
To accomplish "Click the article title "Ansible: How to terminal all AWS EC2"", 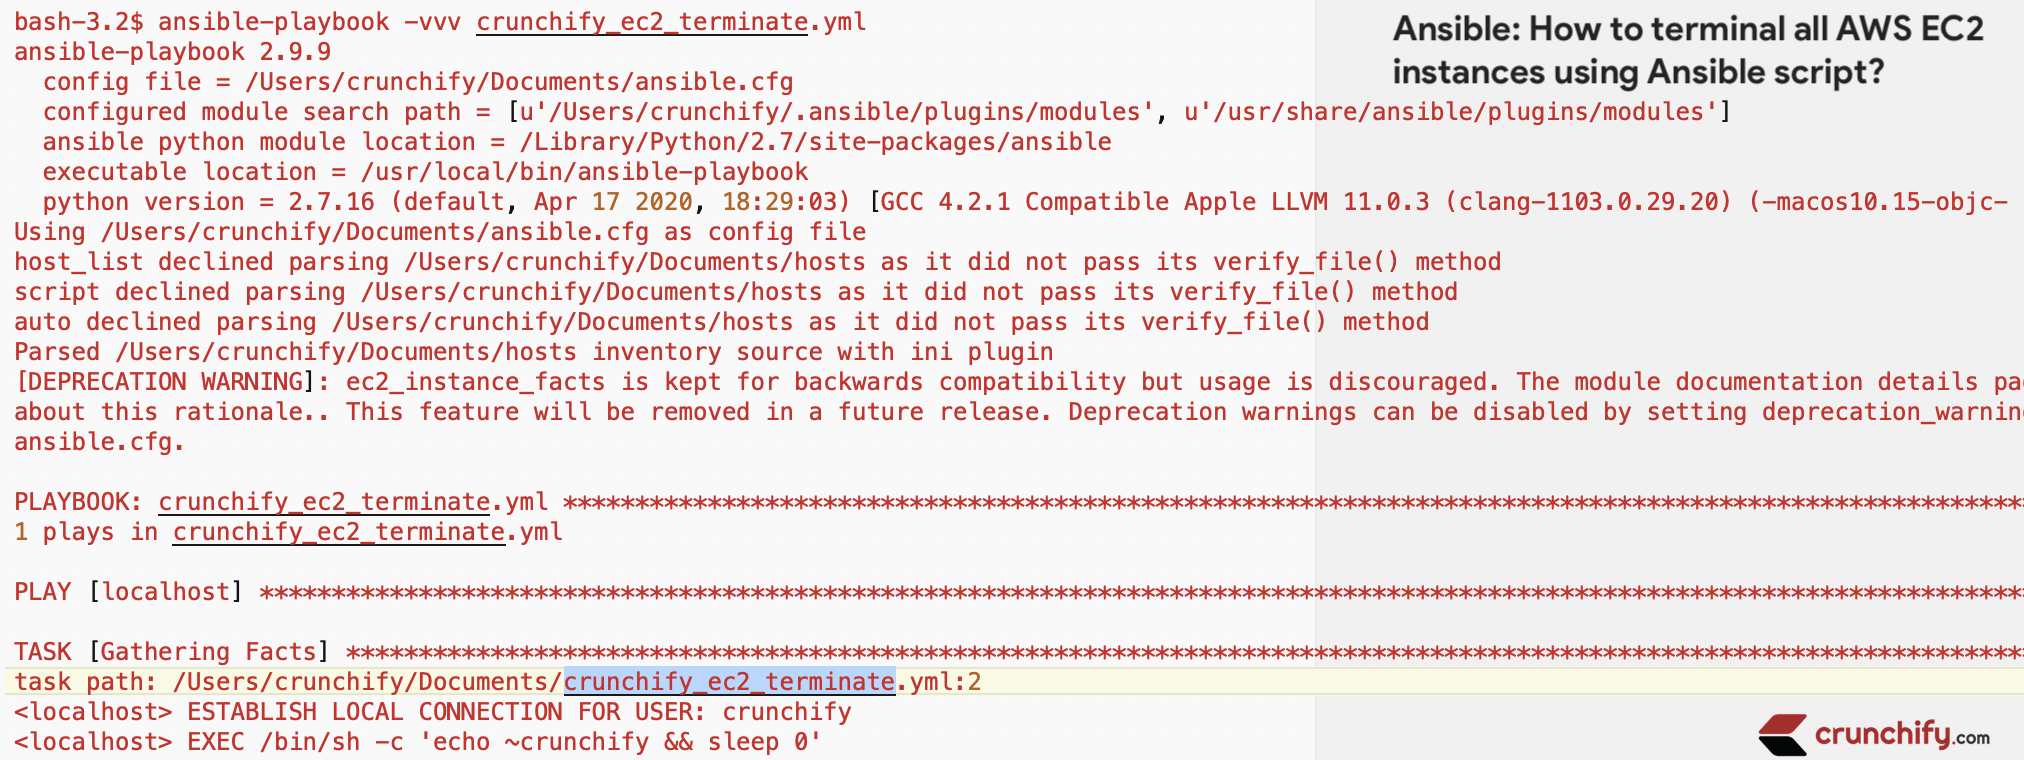I will coord(1687,29).
